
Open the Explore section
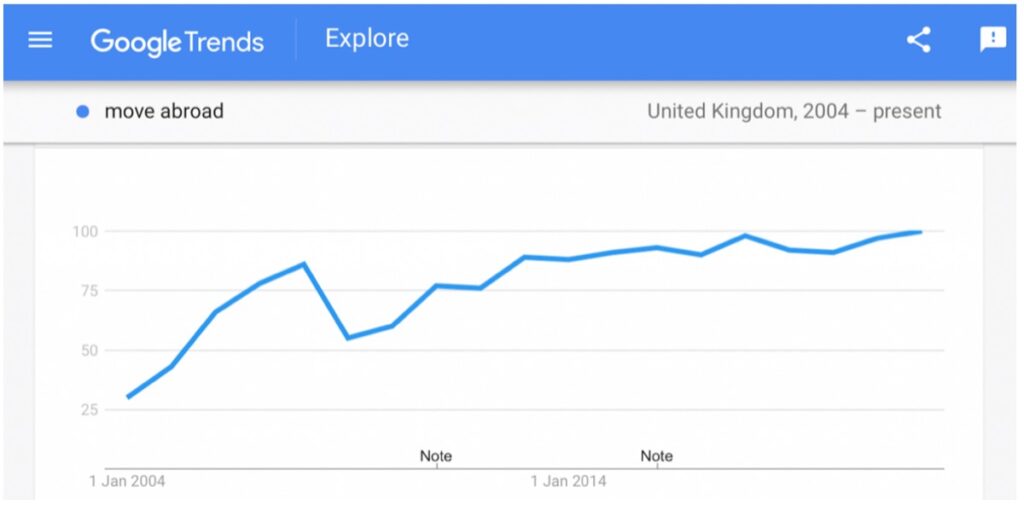click(x=367, y=39)
